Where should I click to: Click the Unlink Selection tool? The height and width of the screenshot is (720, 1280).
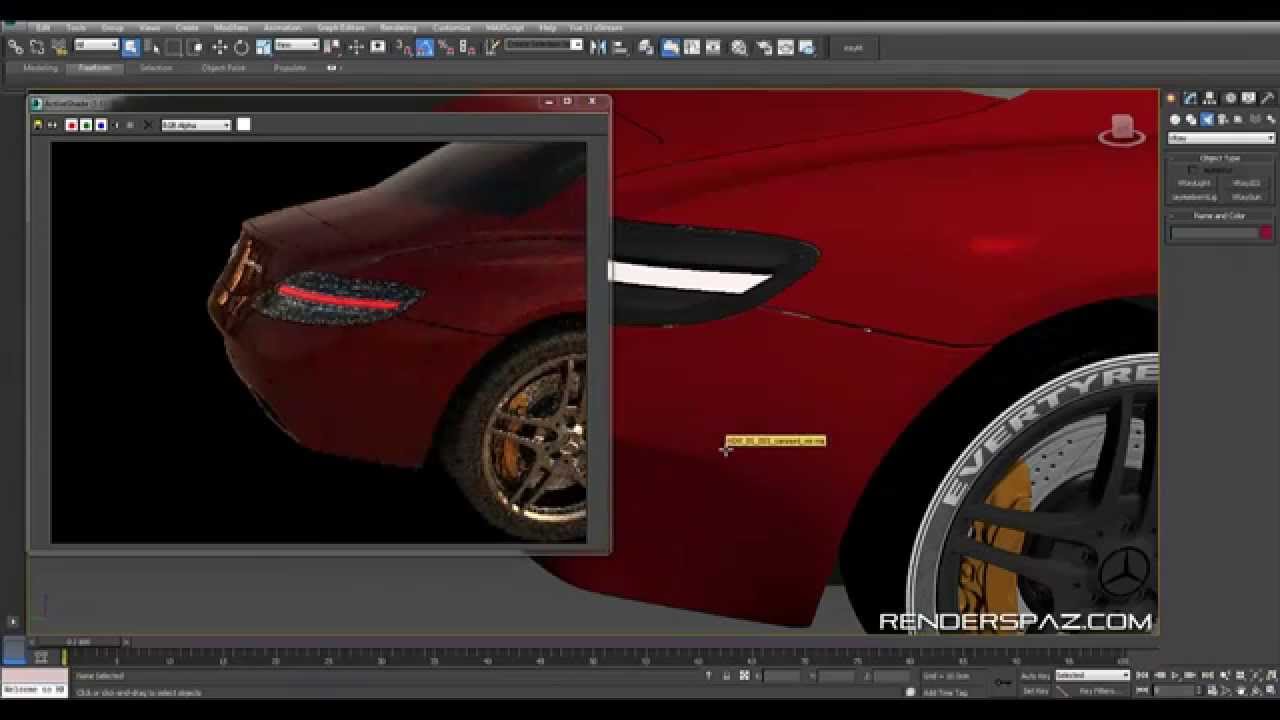coord(37,46)
